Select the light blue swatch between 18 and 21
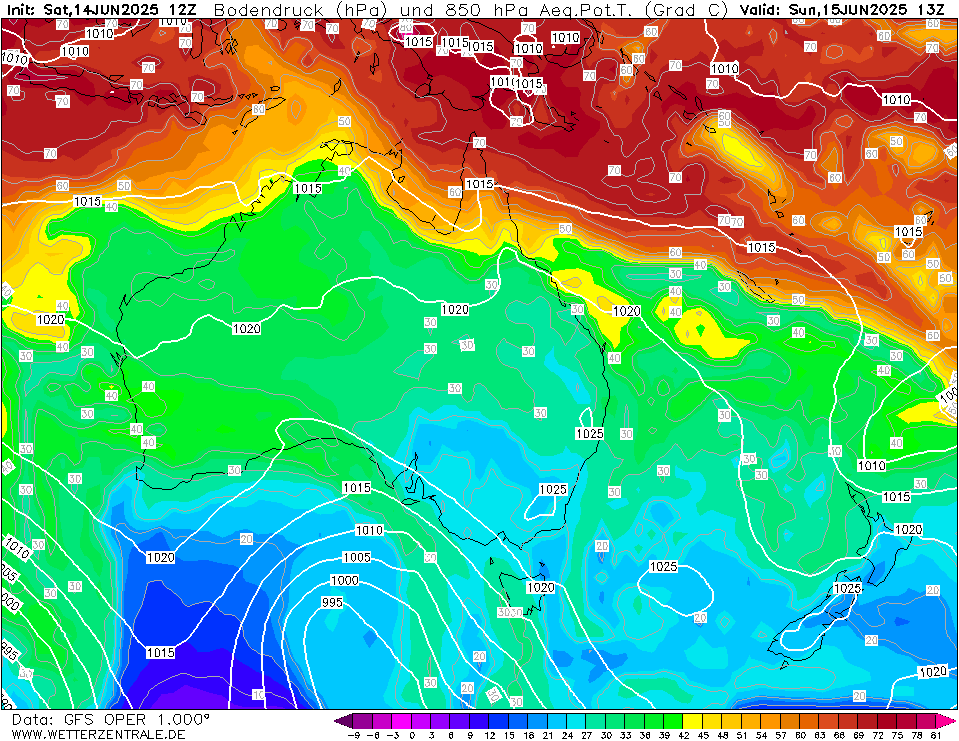 coord(537,721)
